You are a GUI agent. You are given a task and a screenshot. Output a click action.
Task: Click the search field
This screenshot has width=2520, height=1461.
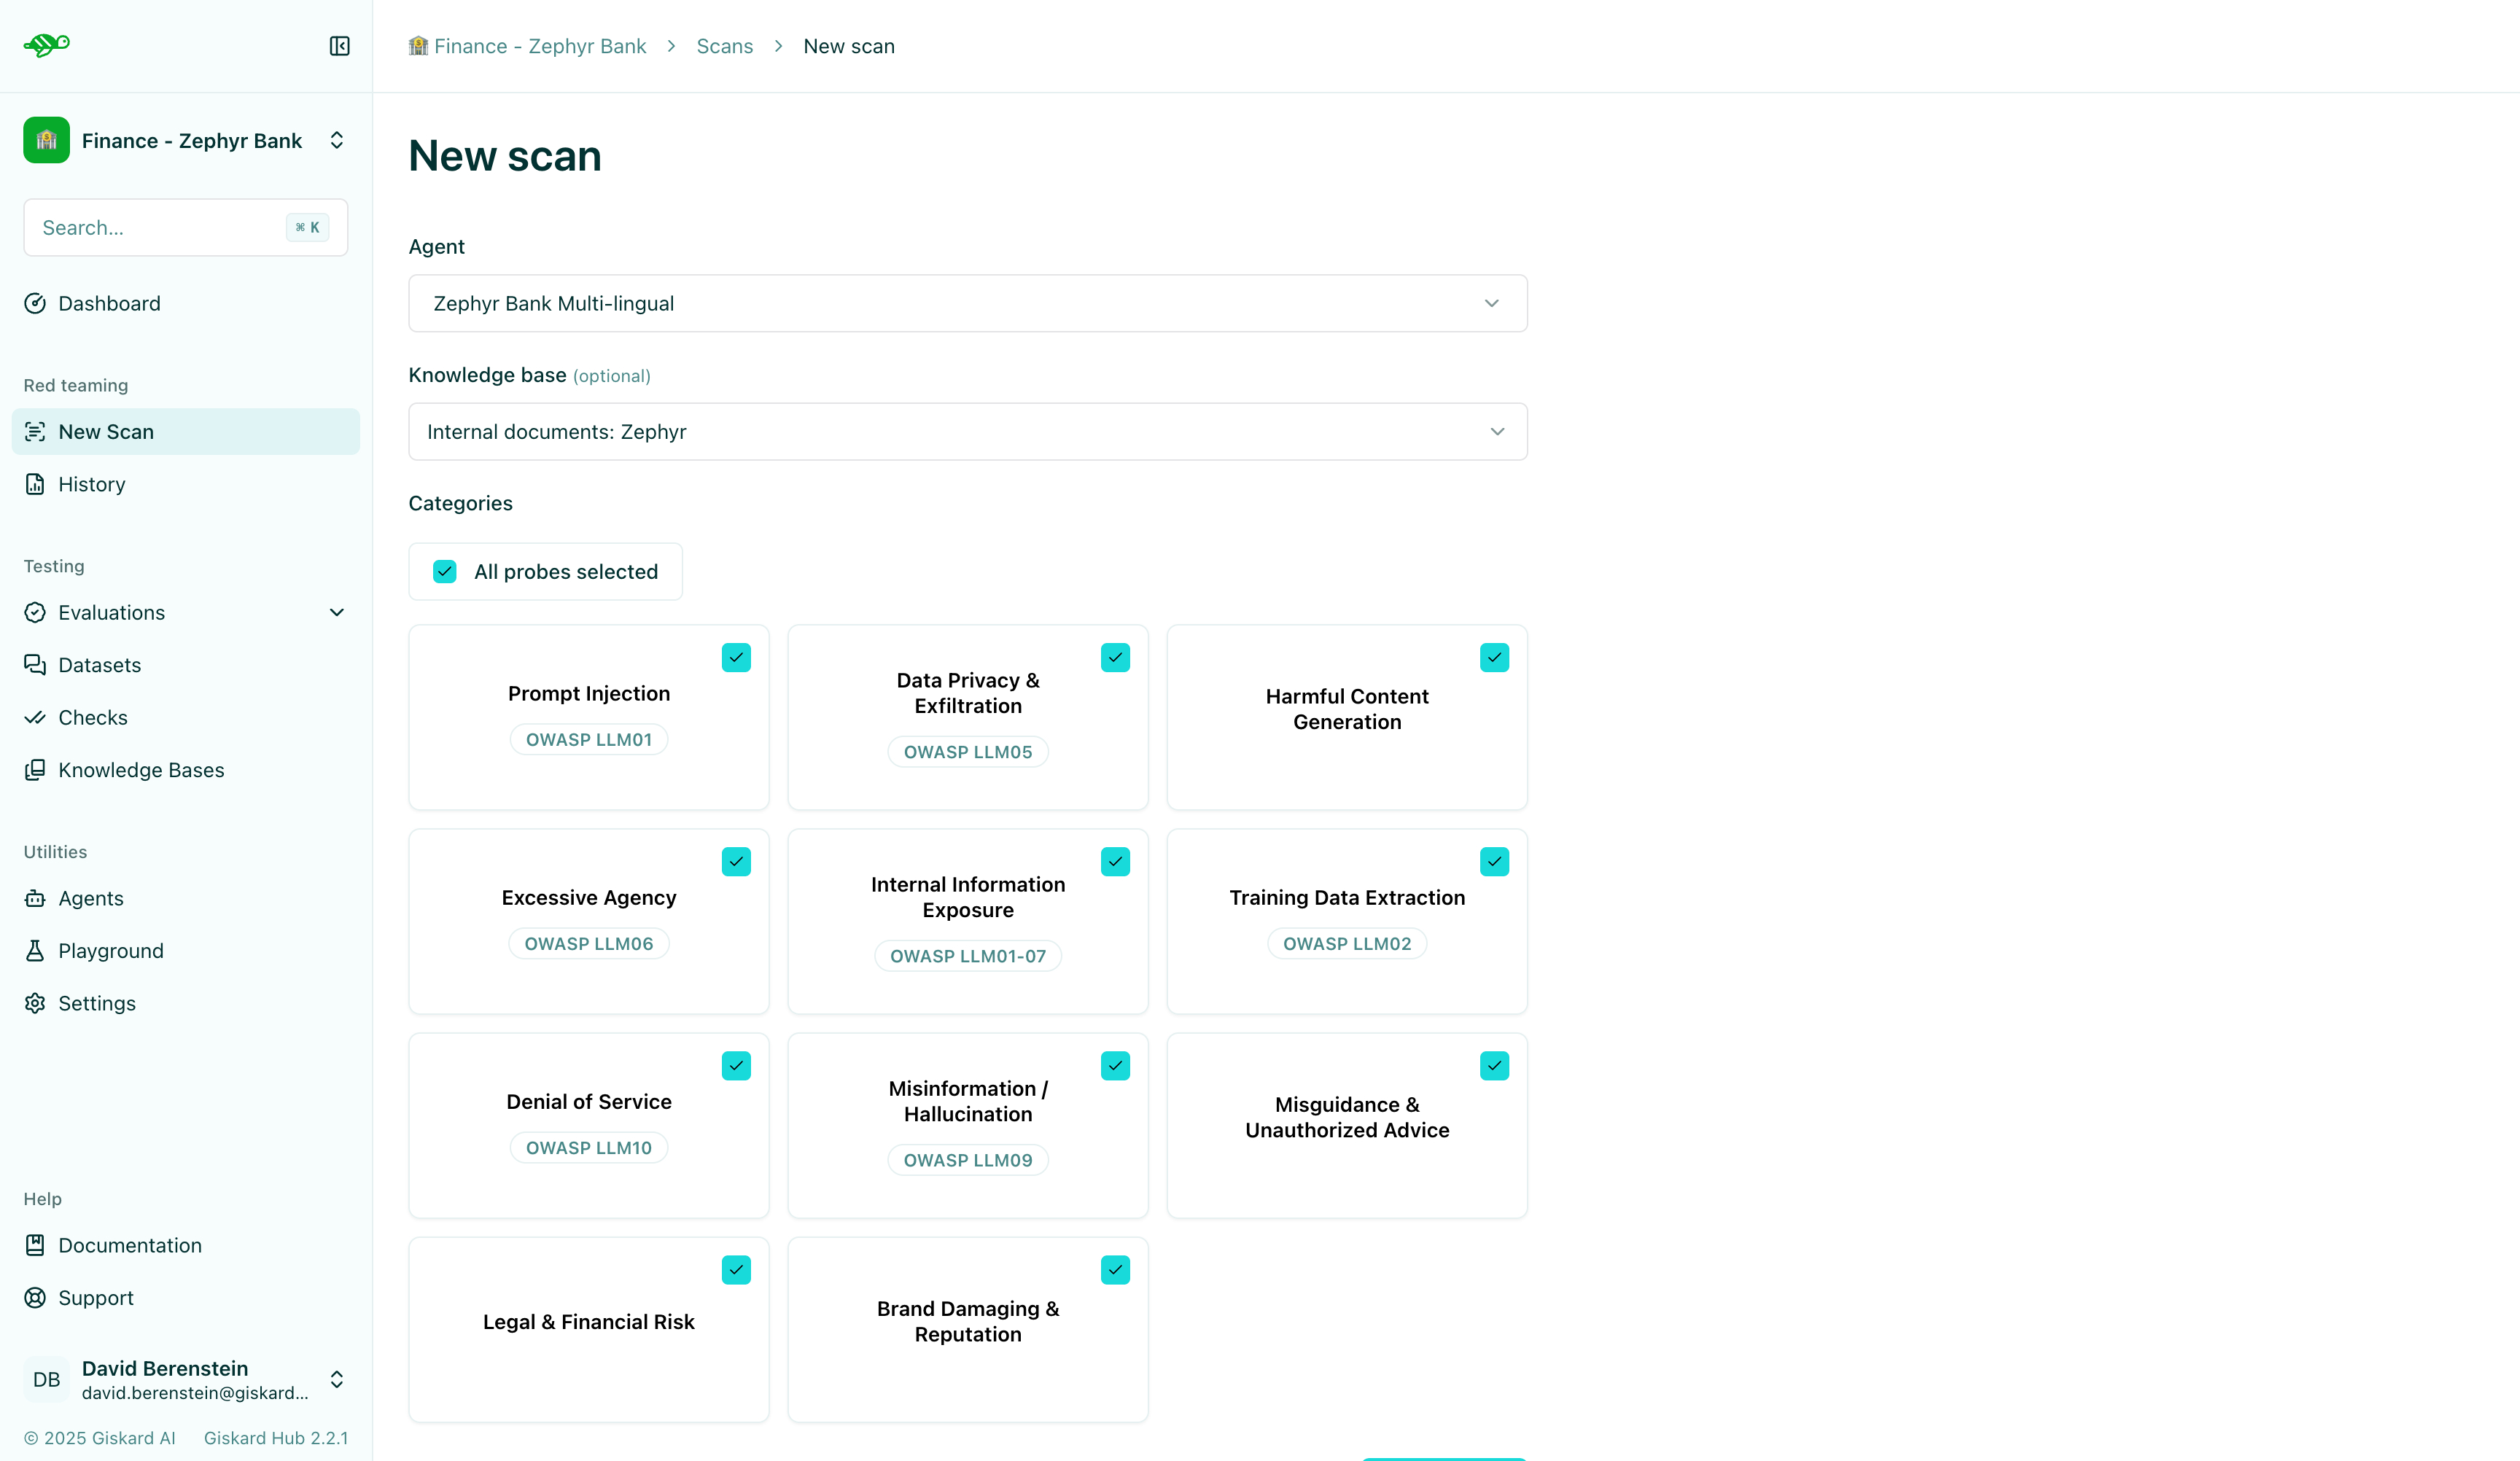pos(160,227)
